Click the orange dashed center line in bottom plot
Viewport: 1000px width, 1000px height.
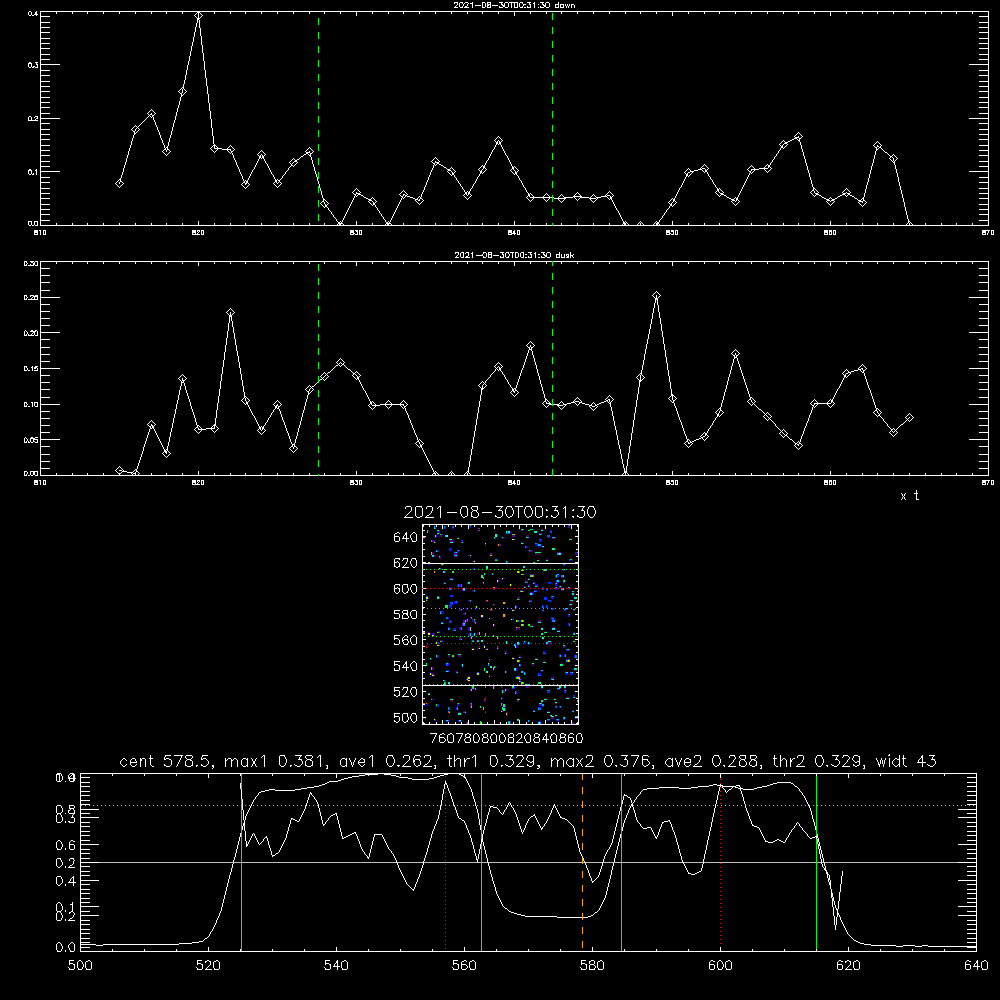coord(582,861)
